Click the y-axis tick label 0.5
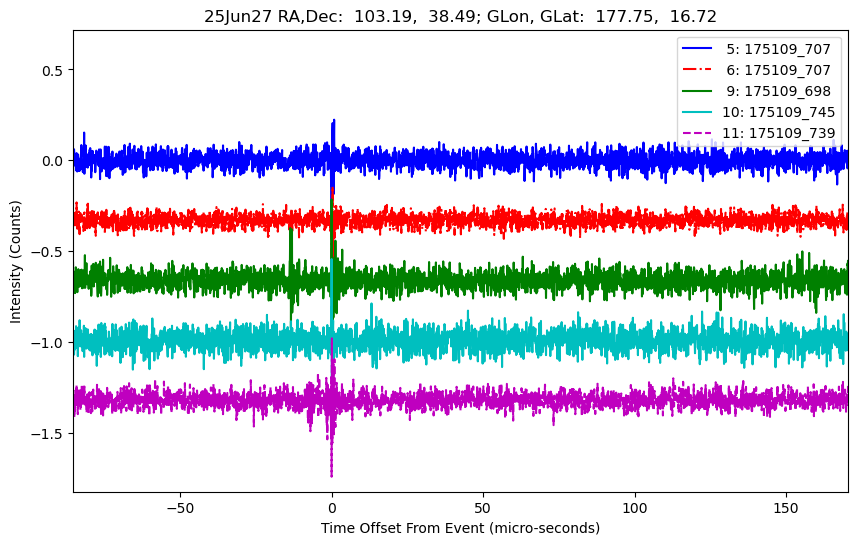 pos(50,70)
